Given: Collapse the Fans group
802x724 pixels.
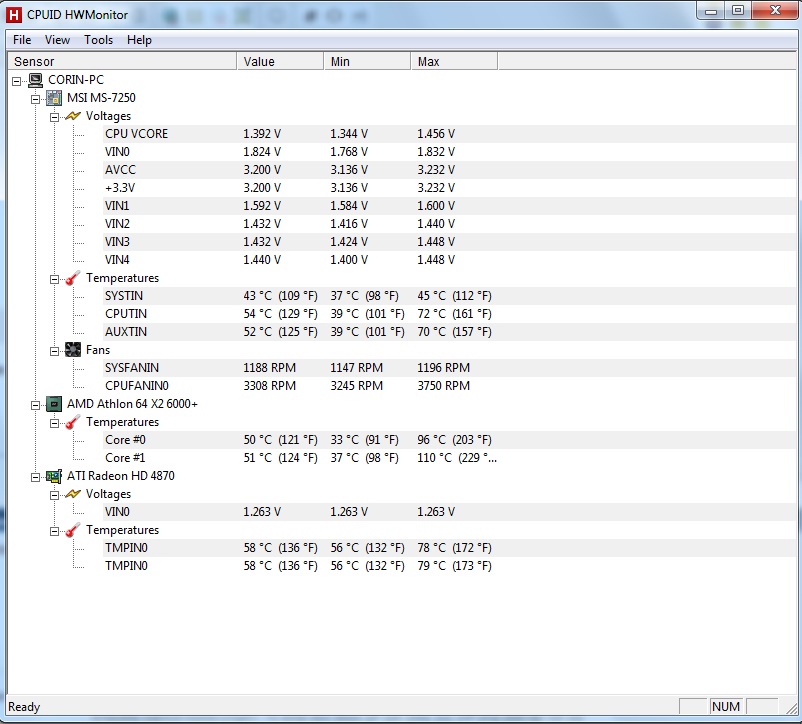Looking at the screenshot, I should point(54,351).
